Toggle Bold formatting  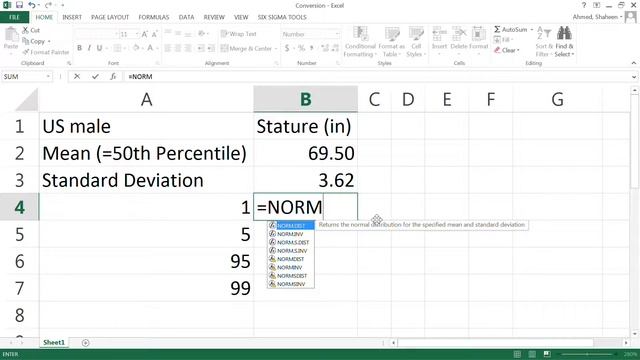[79, 48]
